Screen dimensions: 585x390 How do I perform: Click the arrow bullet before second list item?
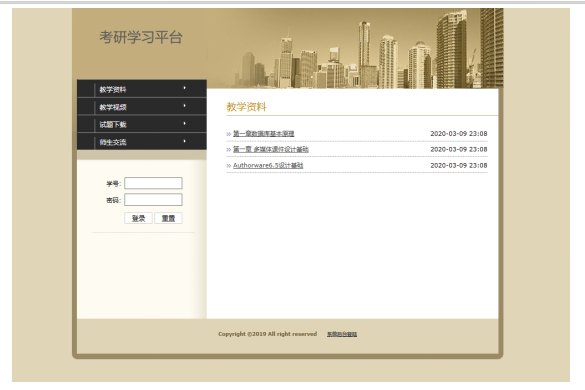[x=229, y=150]
